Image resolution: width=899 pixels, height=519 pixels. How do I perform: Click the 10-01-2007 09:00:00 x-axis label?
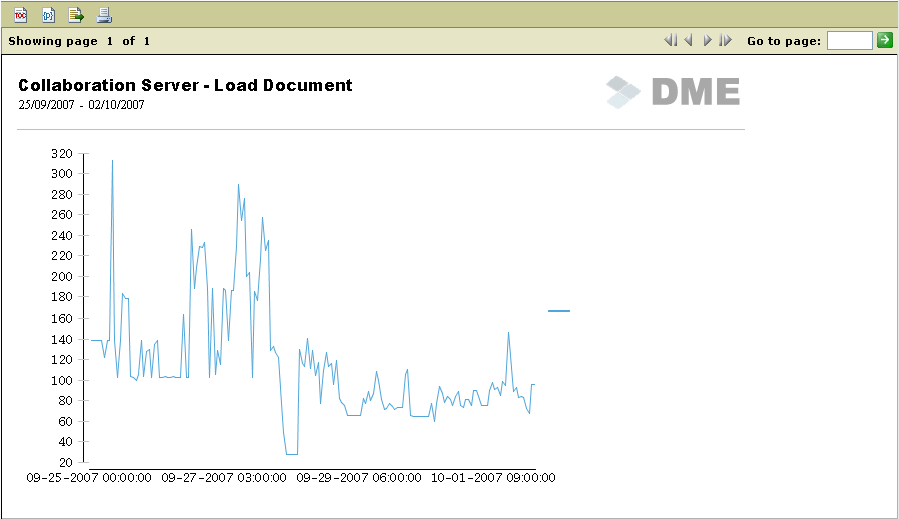(493, 478)
